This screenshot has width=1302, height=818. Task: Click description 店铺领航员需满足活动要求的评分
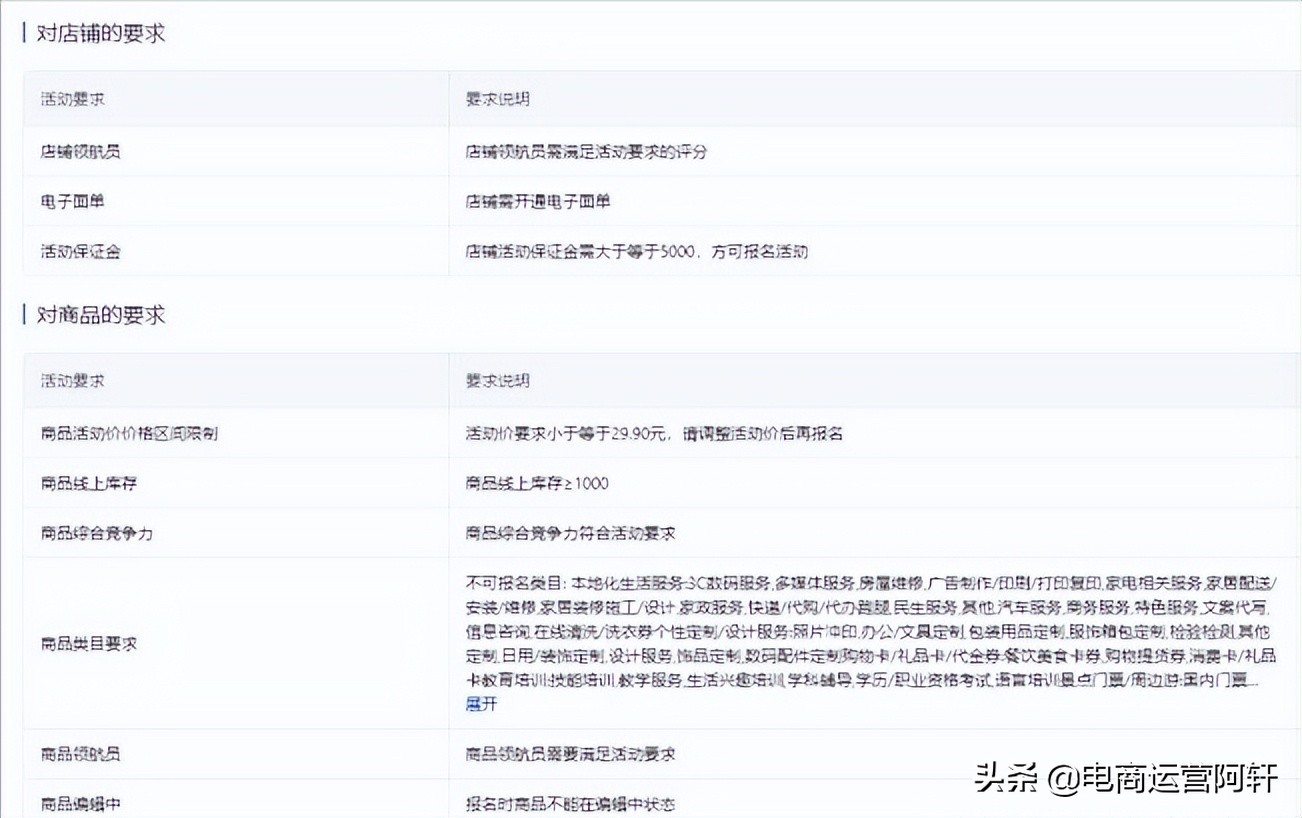tap(586, 152)
